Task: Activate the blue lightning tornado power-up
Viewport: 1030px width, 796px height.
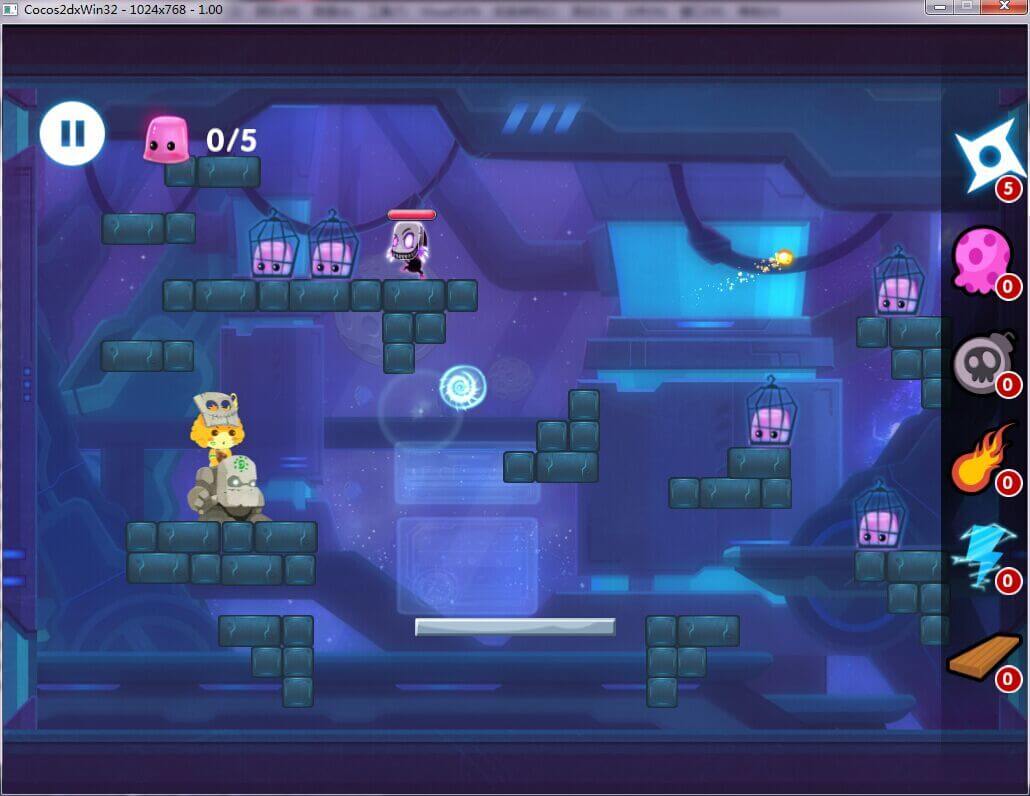Action: coord(981,553)
